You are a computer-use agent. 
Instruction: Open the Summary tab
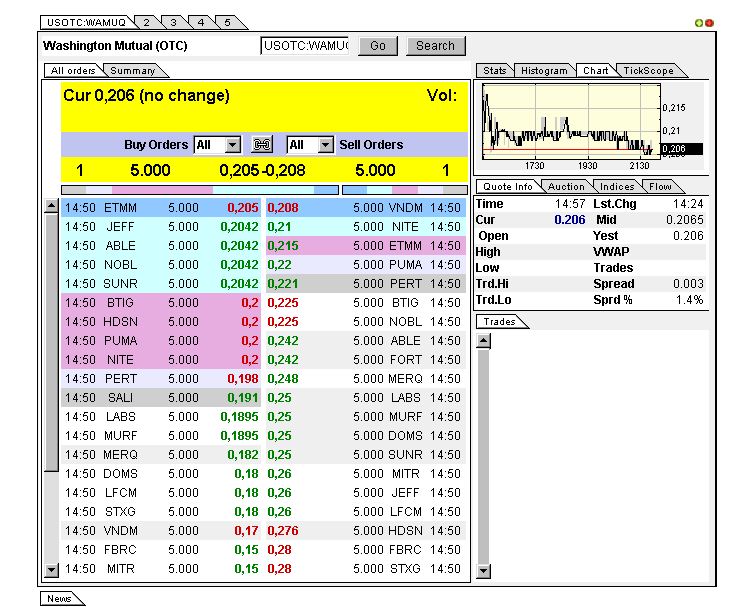point(132,70)
